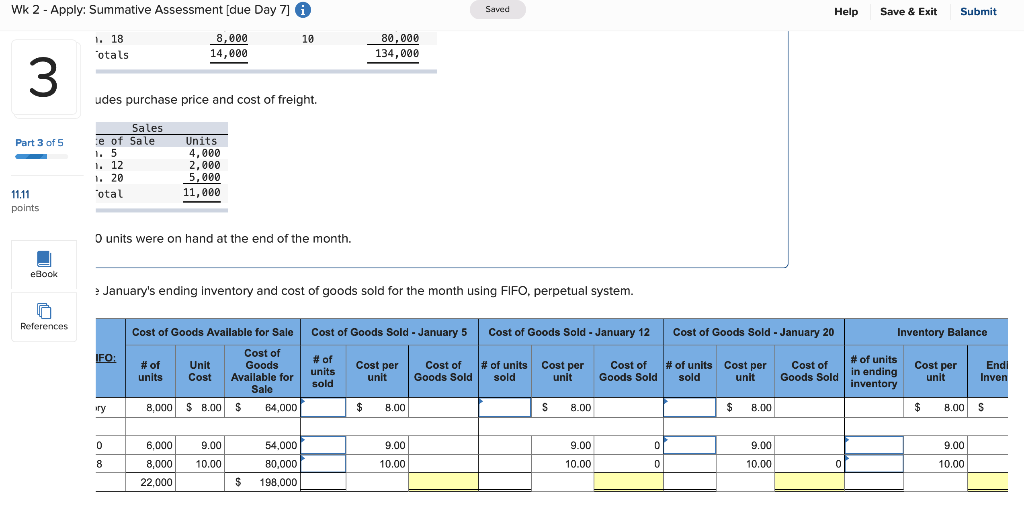Click the 198,000 total cost cell
This screenshot has width=1024, height=531.
click(265, 482)
